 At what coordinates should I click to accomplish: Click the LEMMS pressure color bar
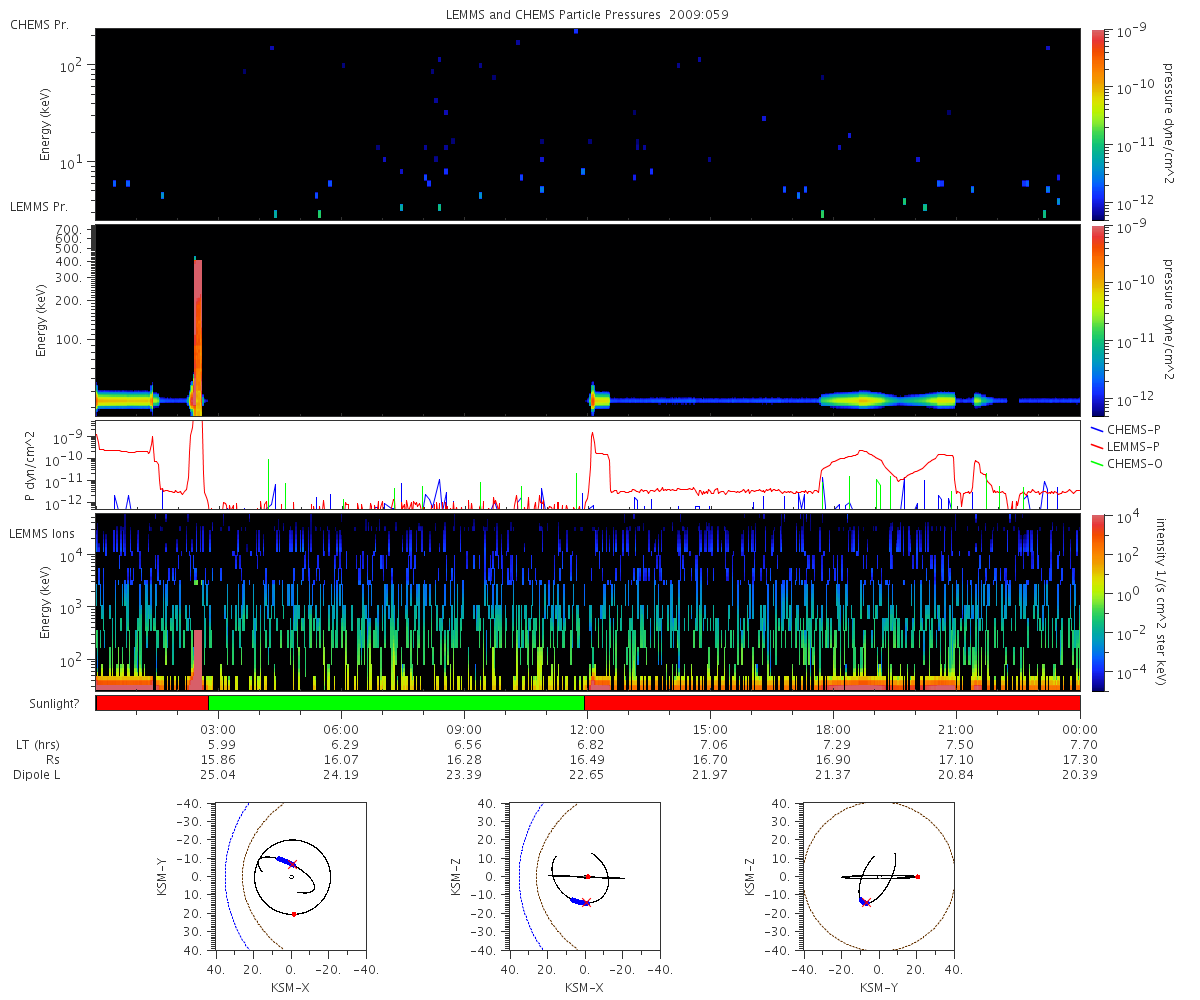[x=1097, y=320]
